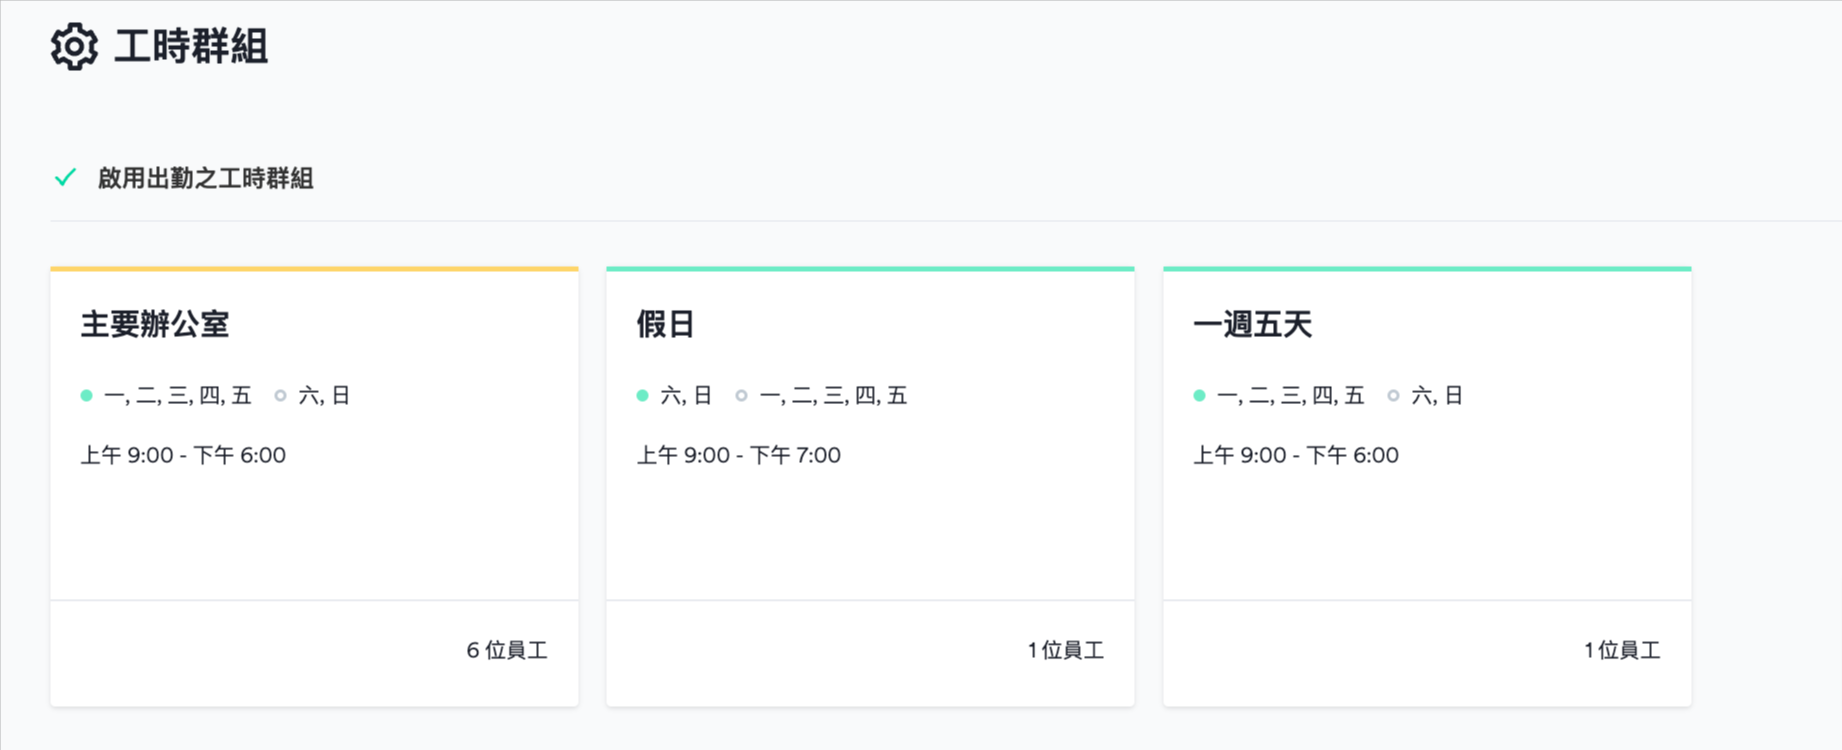Image resolution: width=1842 pixels, height=750 pixels.
Task: Click green weekday dot in 一週五天 card
Action: (1200, 396)
